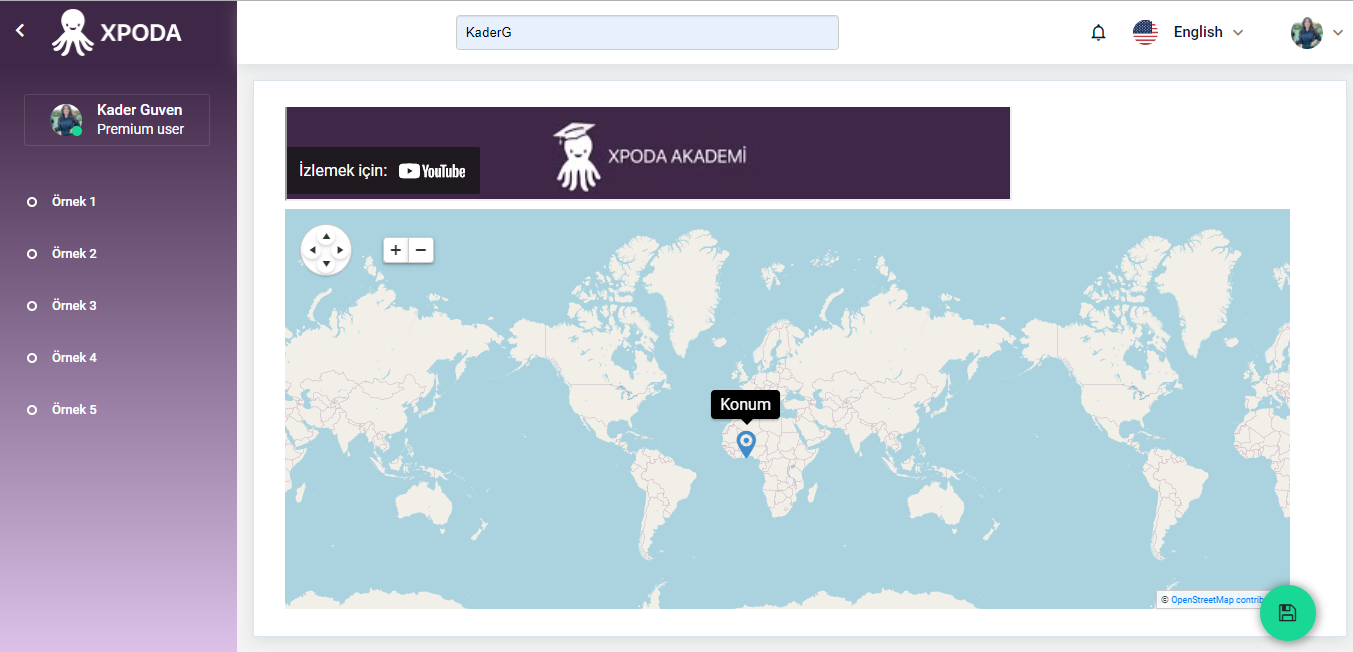This screenshot has width=1353, height=652.
Task: Pan the map left
Action: [313, 250]
